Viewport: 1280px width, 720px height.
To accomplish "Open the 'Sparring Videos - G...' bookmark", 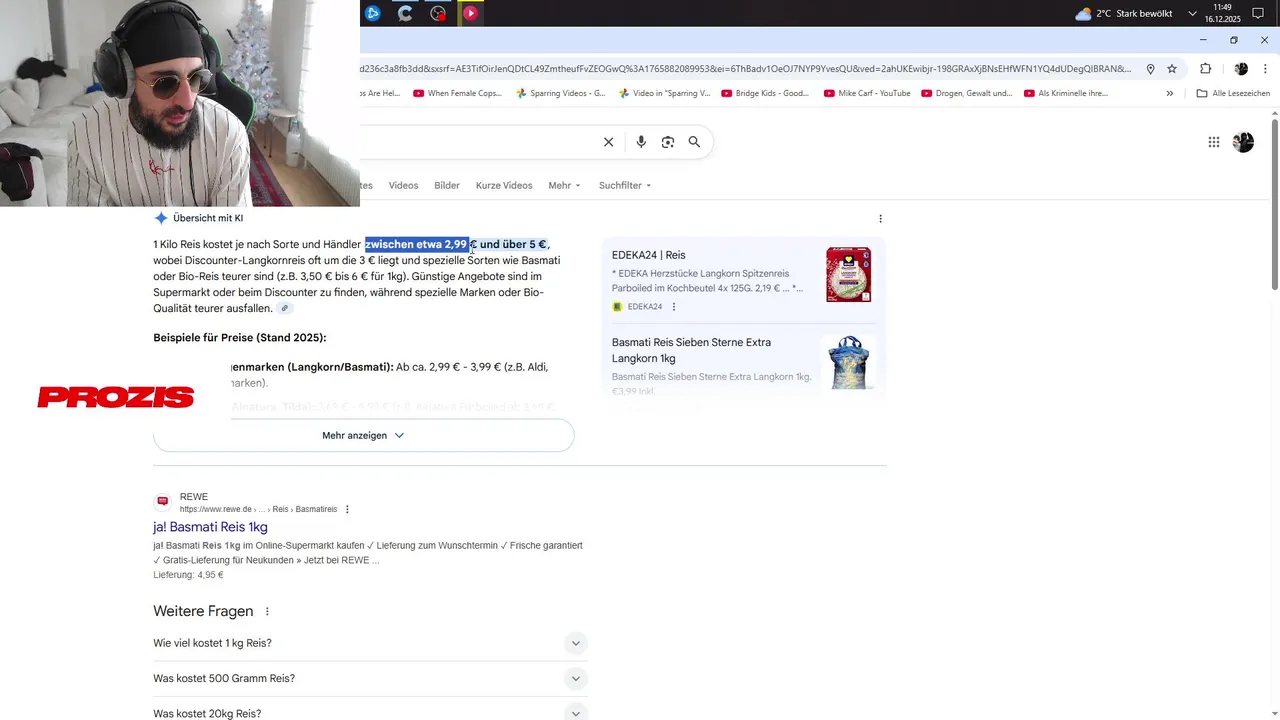I will 560,93.
